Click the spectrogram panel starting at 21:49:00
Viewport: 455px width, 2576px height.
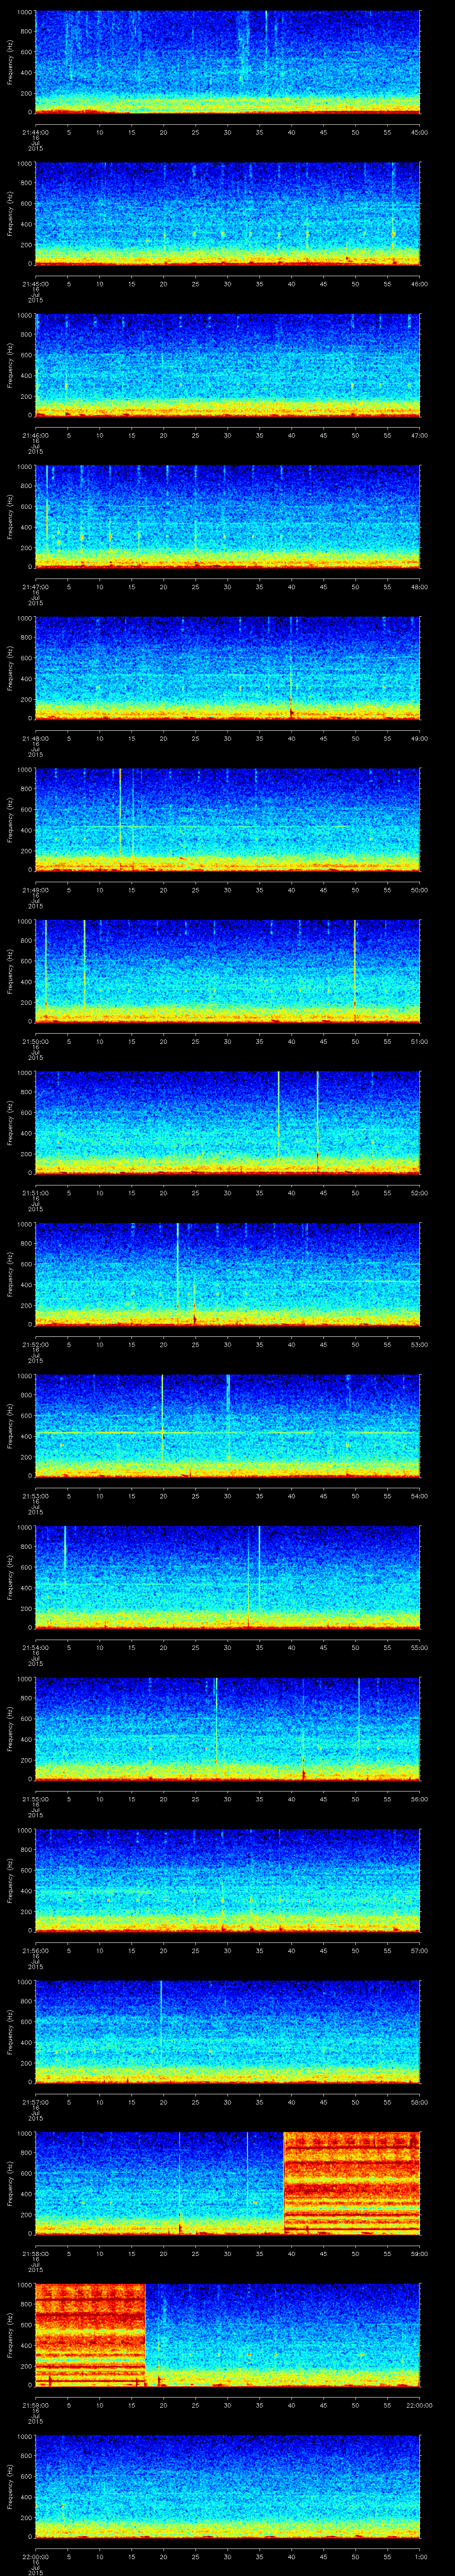[x=227, y=819]
